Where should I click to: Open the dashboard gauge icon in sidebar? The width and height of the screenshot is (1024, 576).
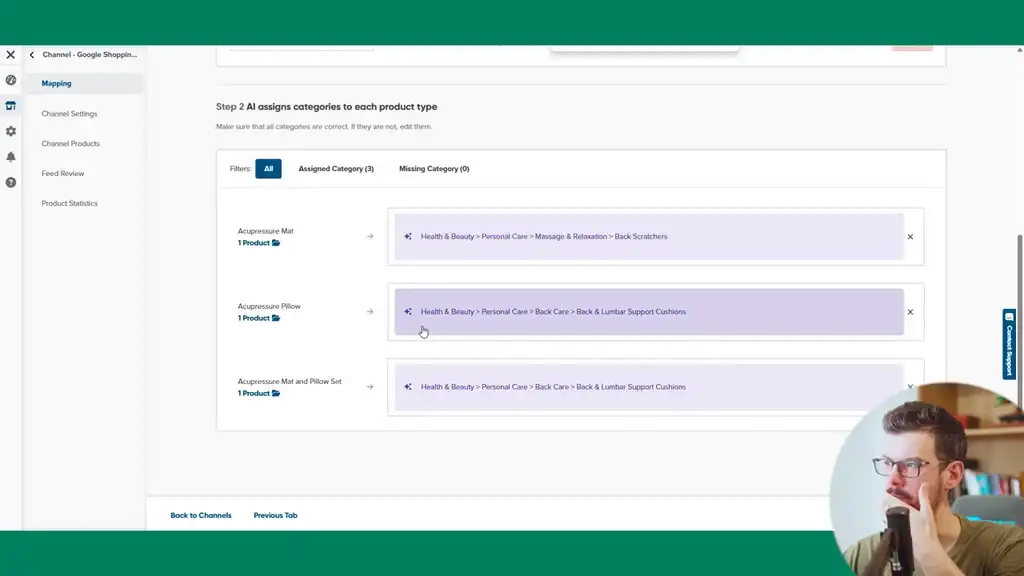point(10,78)
